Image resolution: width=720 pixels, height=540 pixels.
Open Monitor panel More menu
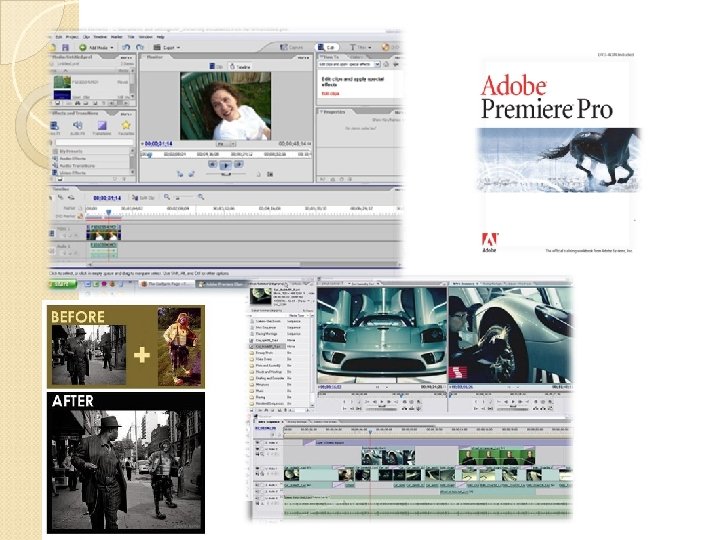click(x=303, y=57)
